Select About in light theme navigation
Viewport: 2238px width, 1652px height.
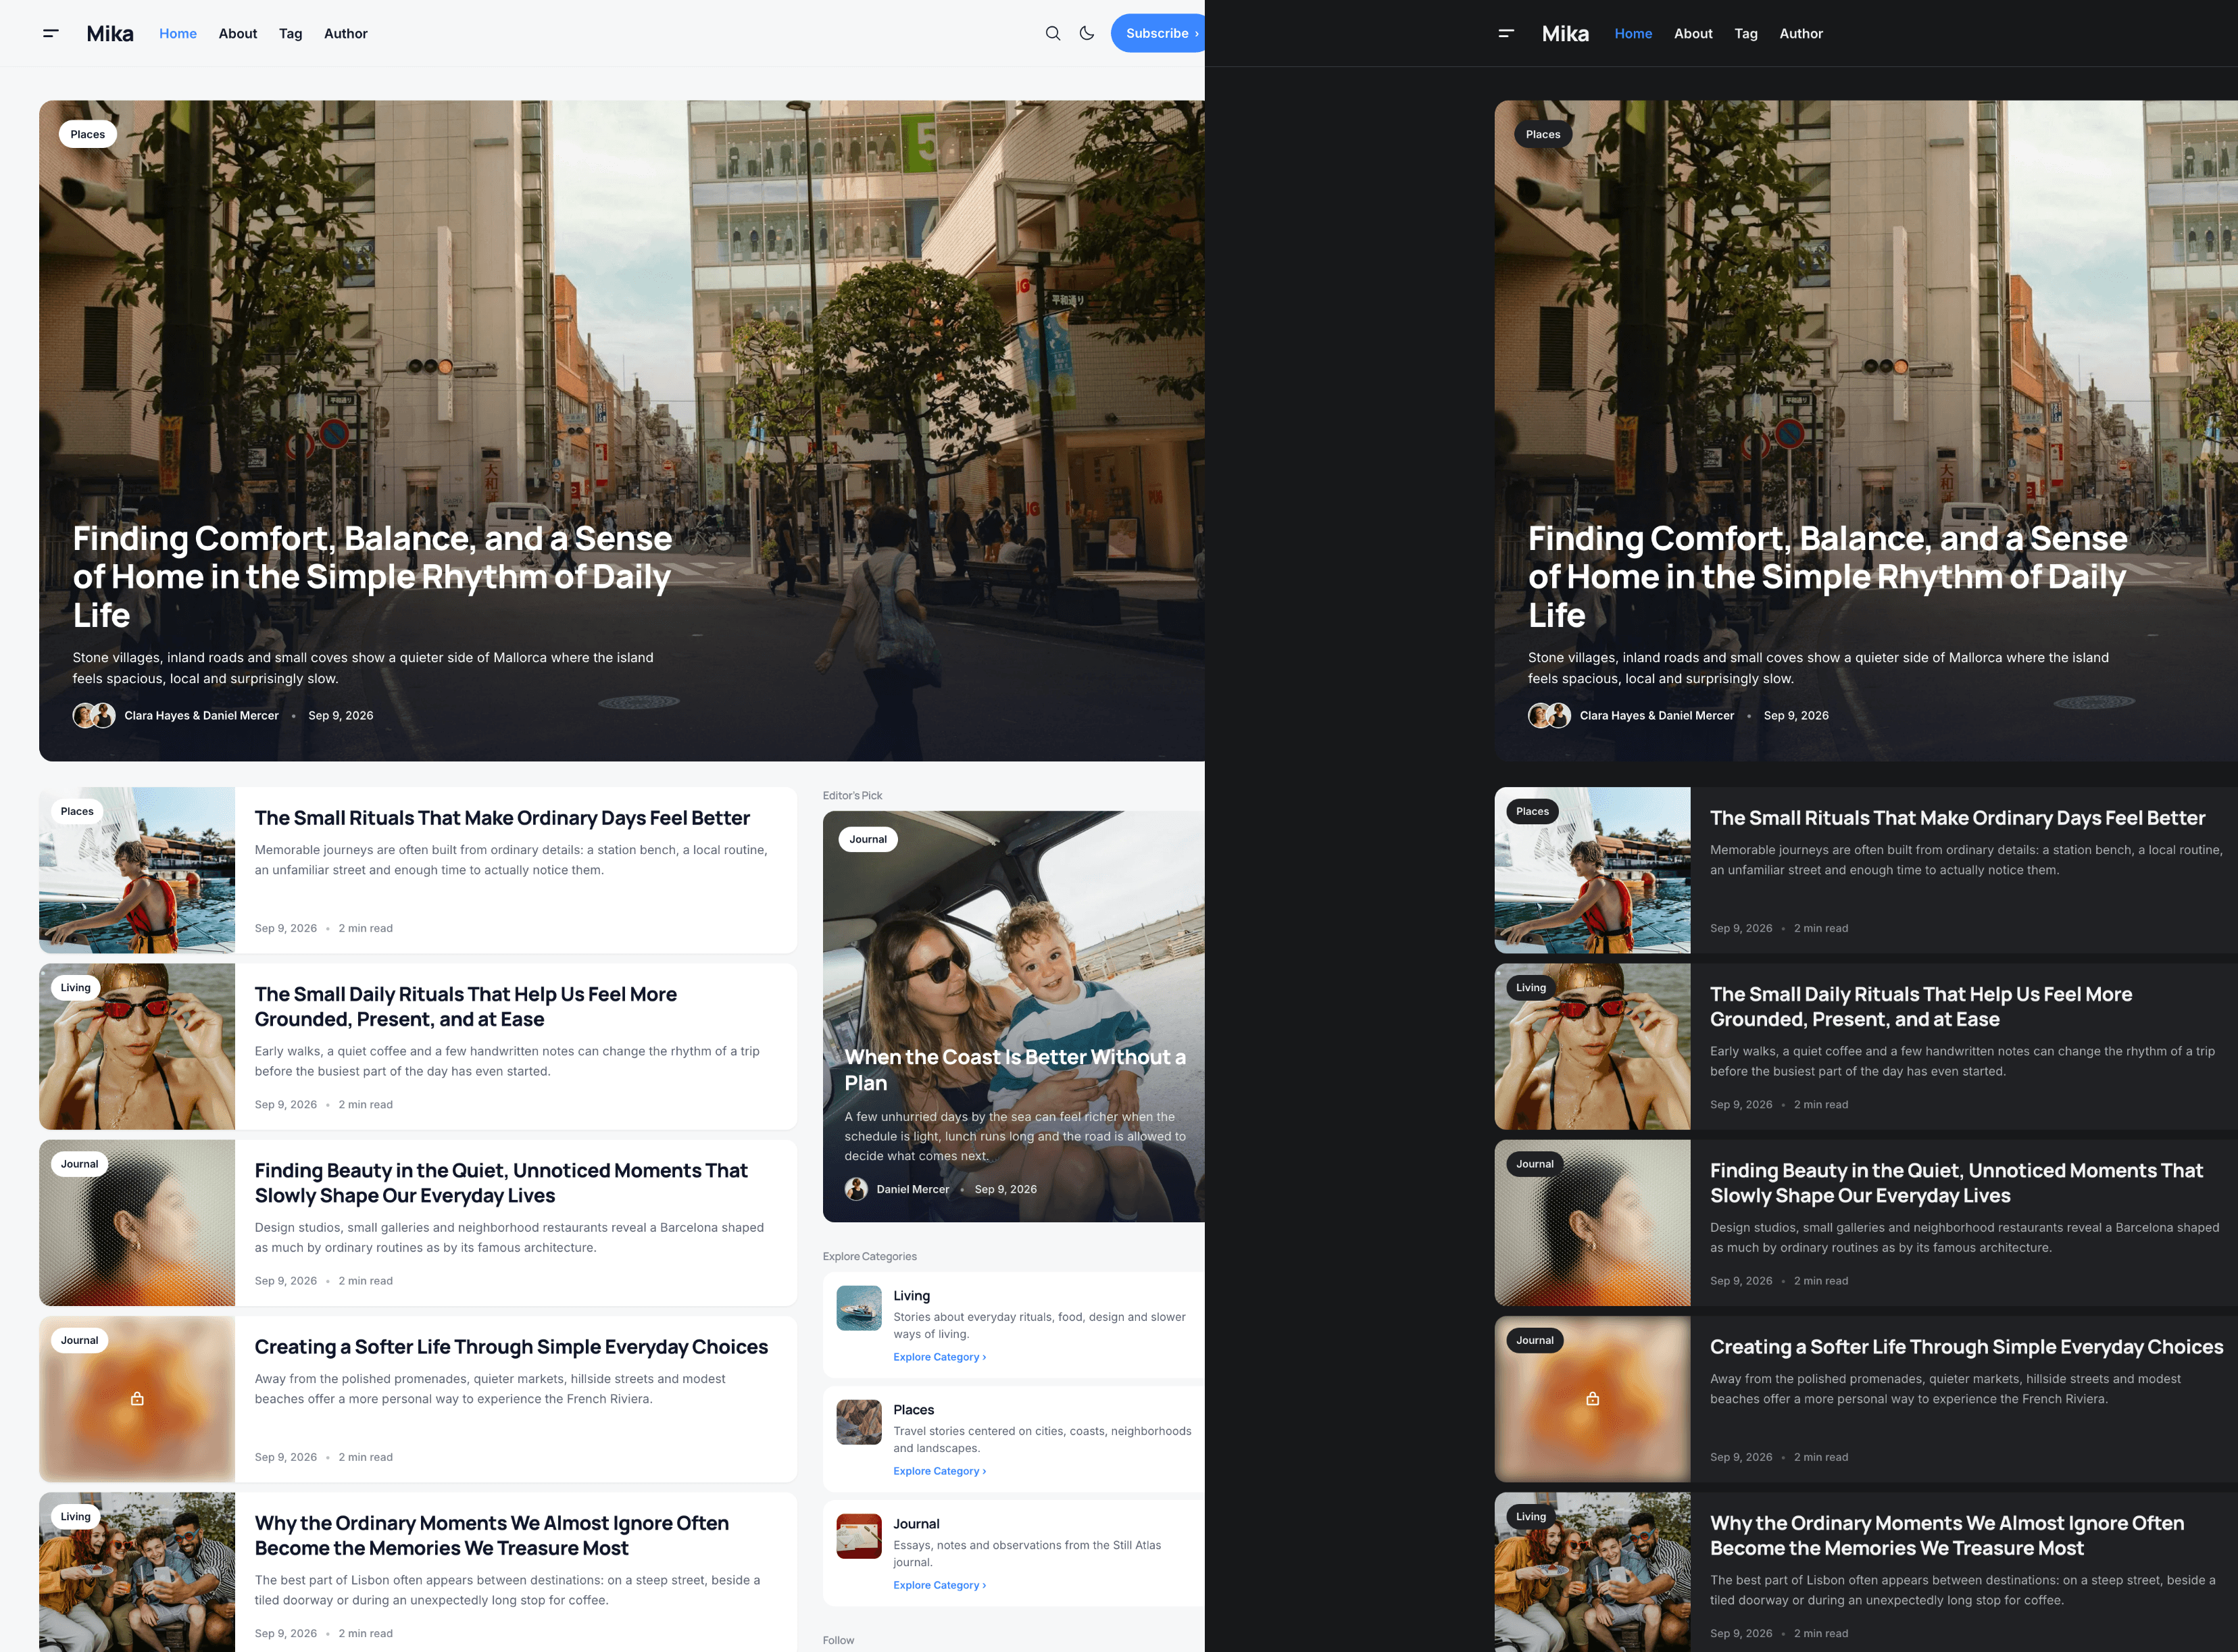click(238, 33)
